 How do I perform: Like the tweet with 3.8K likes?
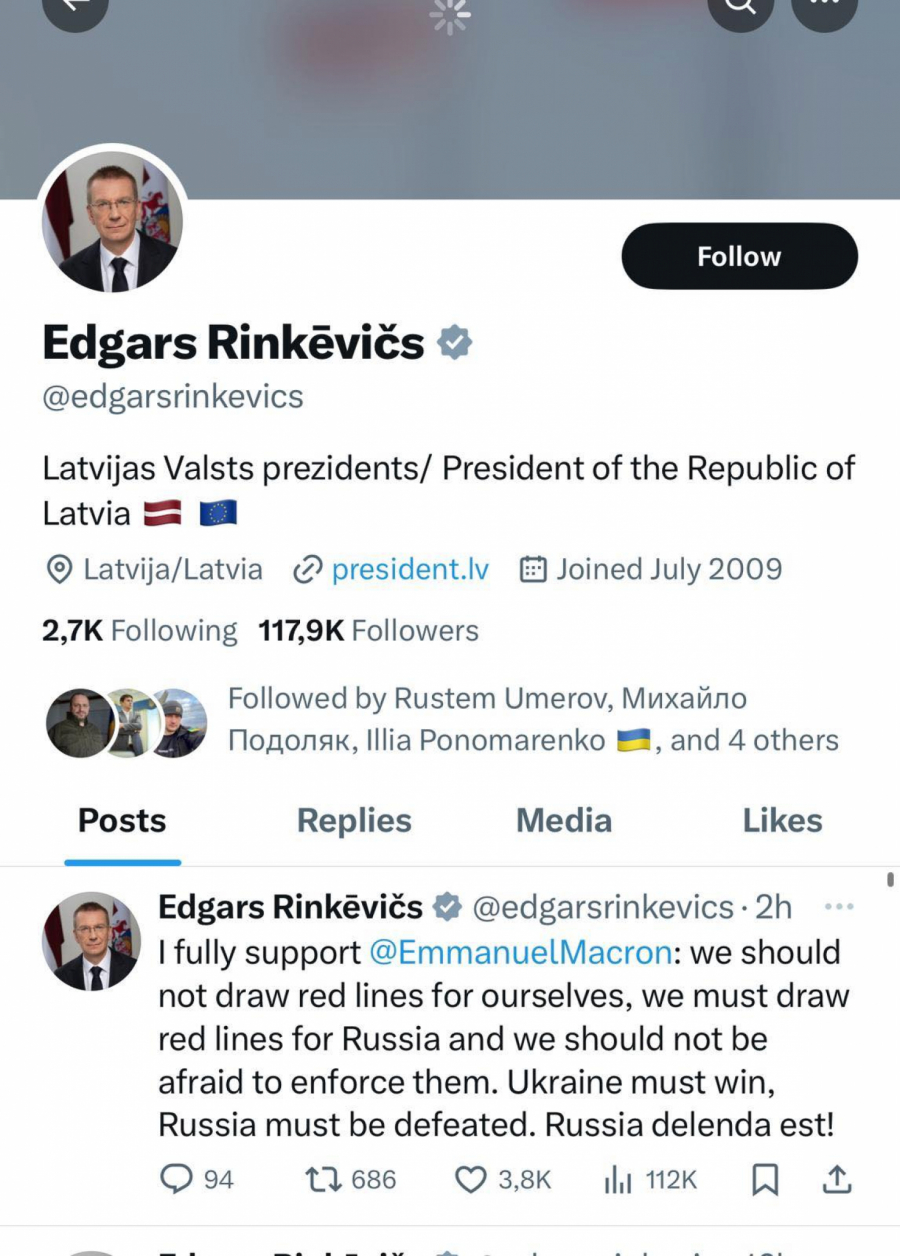click(471, 1180)
